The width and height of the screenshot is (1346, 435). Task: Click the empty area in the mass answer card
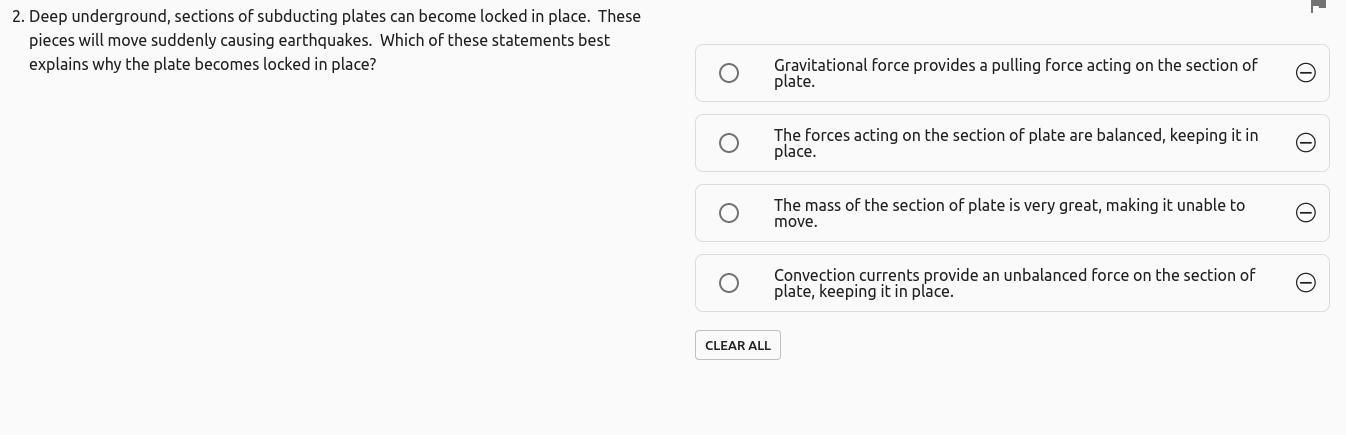1050,228
